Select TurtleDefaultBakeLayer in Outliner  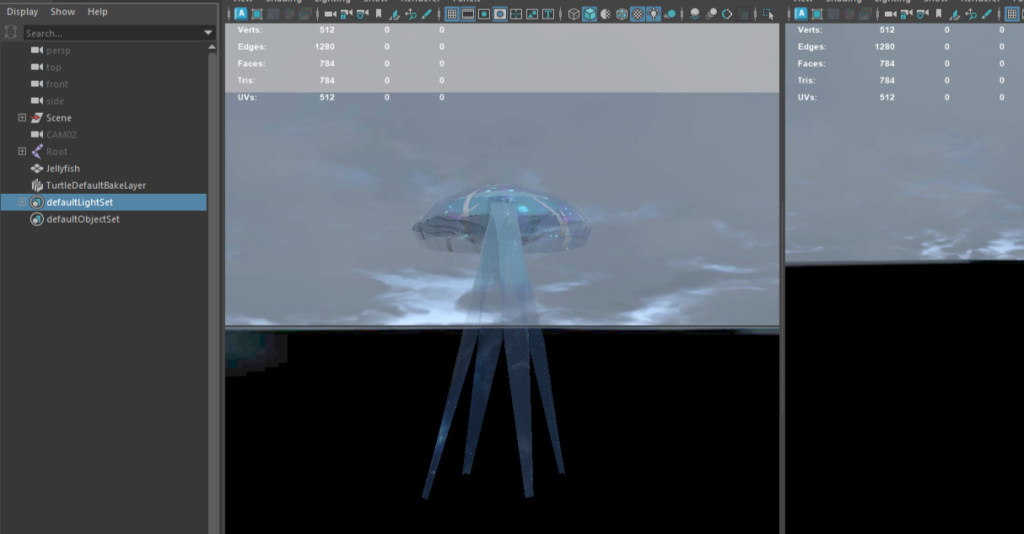(x=96, y=185)
